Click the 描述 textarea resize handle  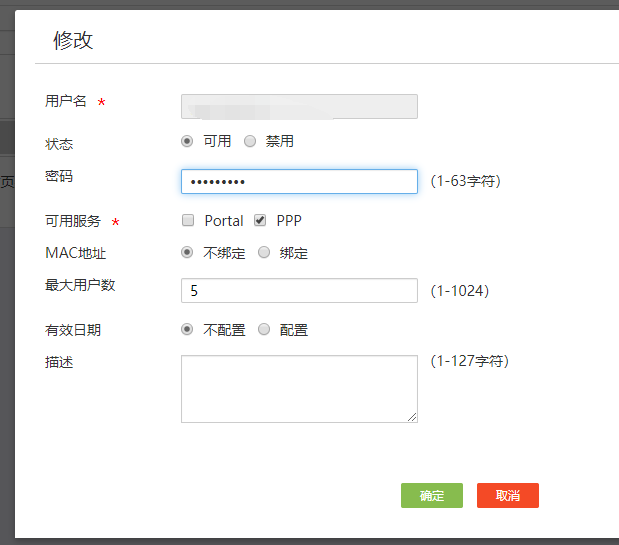point(412,417)
